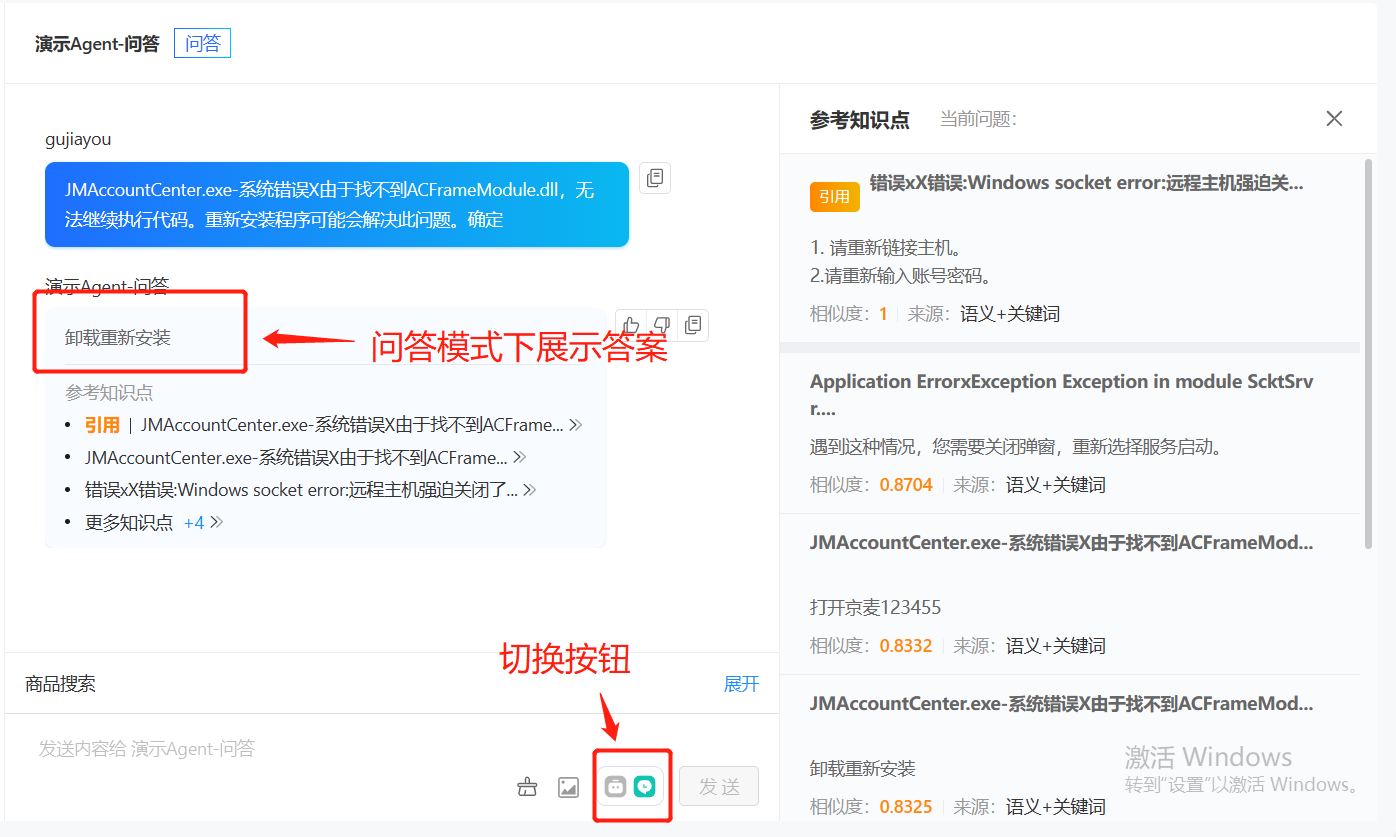Open the image upload icon
This screenshot has height=837, width=1396.
click(x=568, y=787)
